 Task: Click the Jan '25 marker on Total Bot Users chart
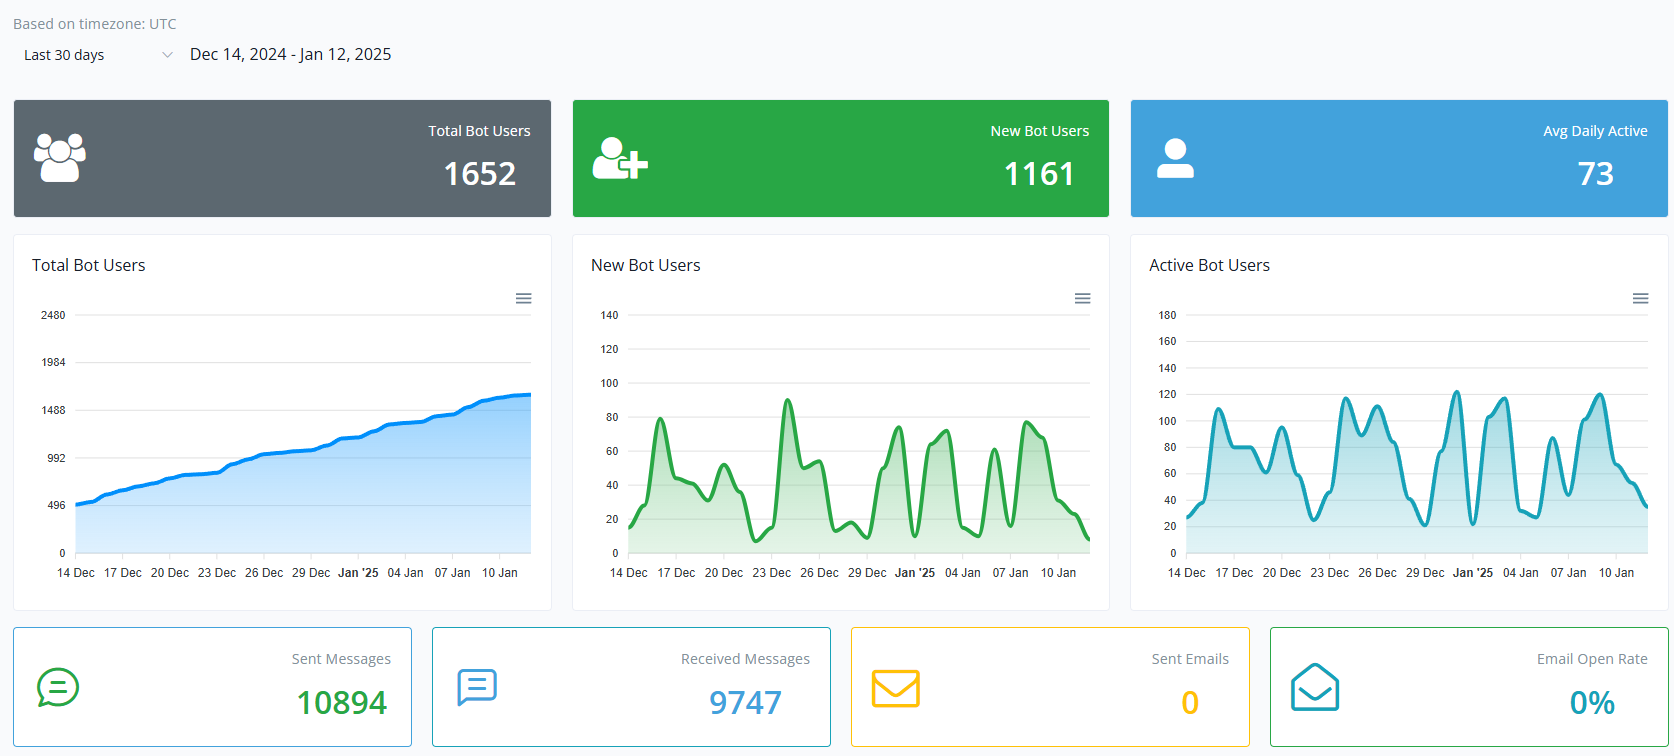pyautogui.click(x=358, y=573)
